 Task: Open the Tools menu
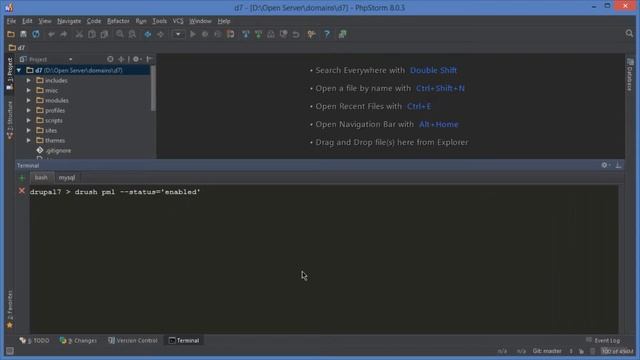pyautogui.click(x=160, y=21)
